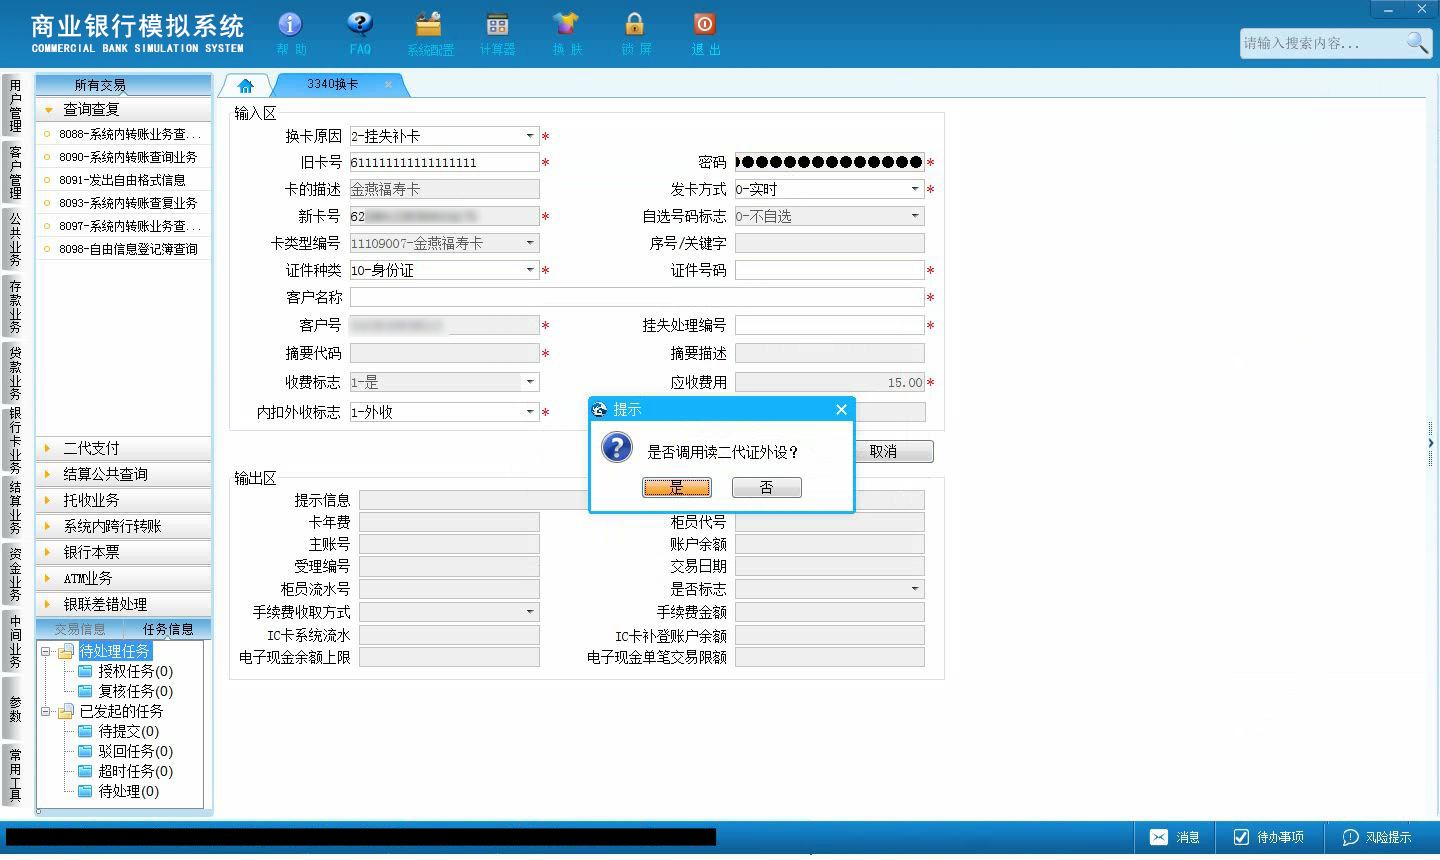This screenshot has height=860, width=1440.
Task: Open 8091-发出自由格式信息 transaction
Action: [124, 180]
